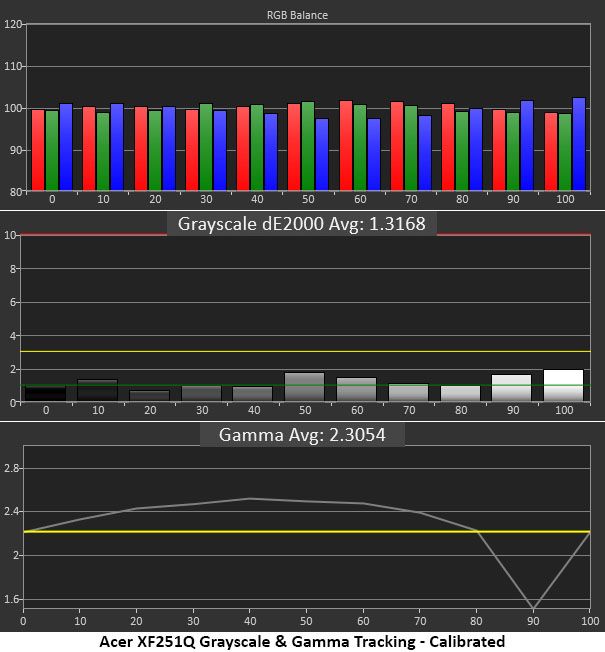Click the 2.4 label on Gamma axis
This screenshot has height=652, width=605.
point(11,511)
